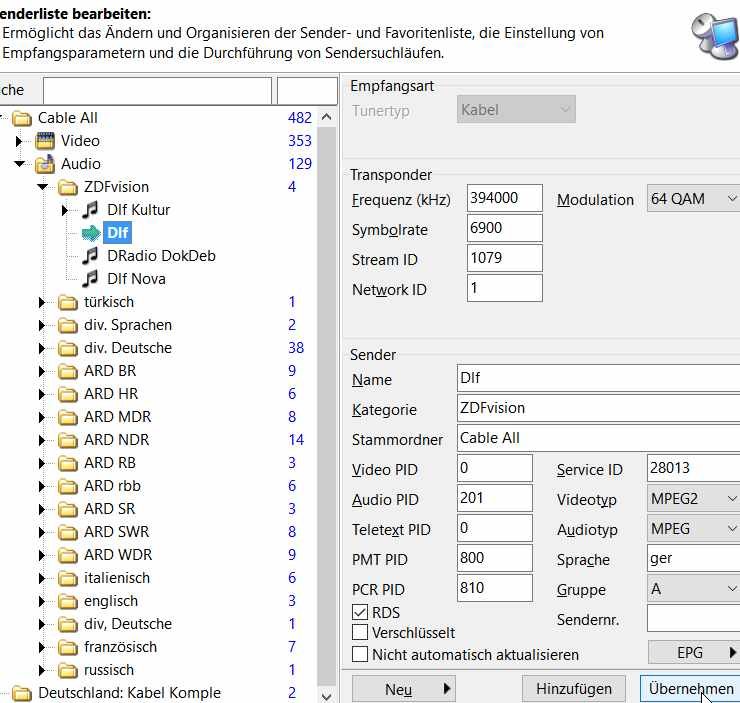
Task: Click the Frequenz (kHz) input field
Action: point(504,198)
